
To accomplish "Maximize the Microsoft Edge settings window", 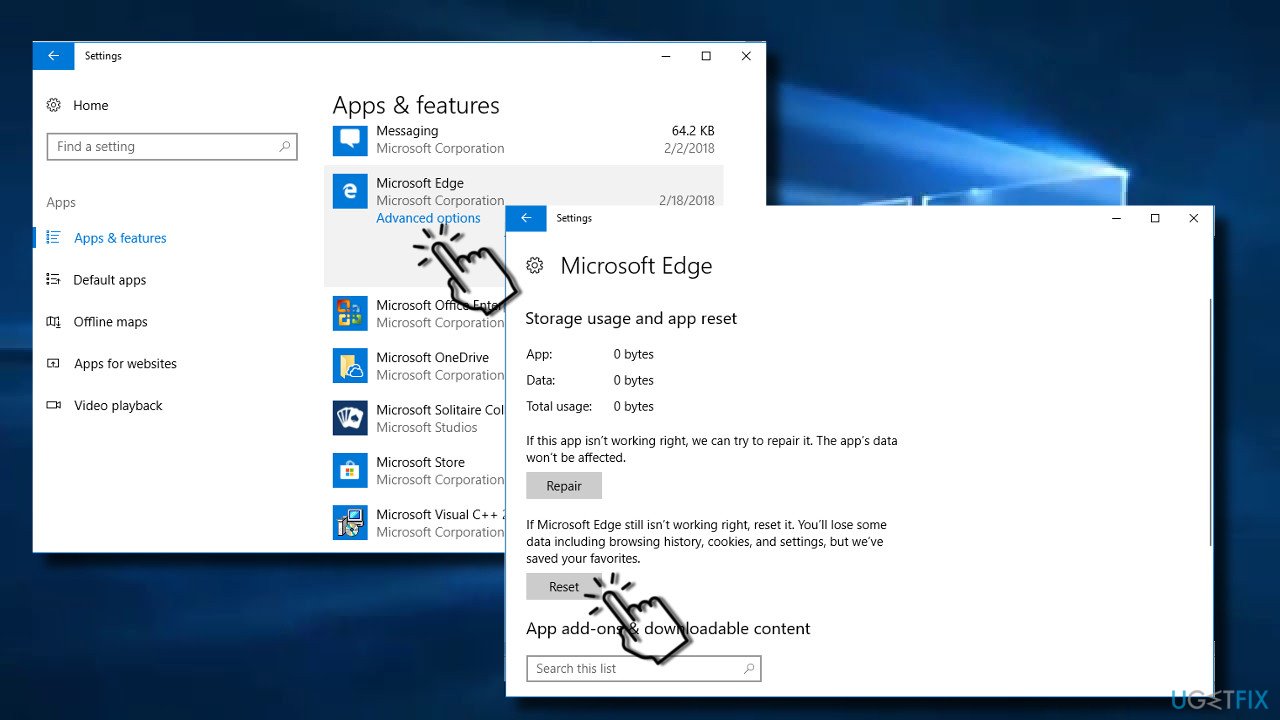I will pyautogui.click(x=1155, y=218).
